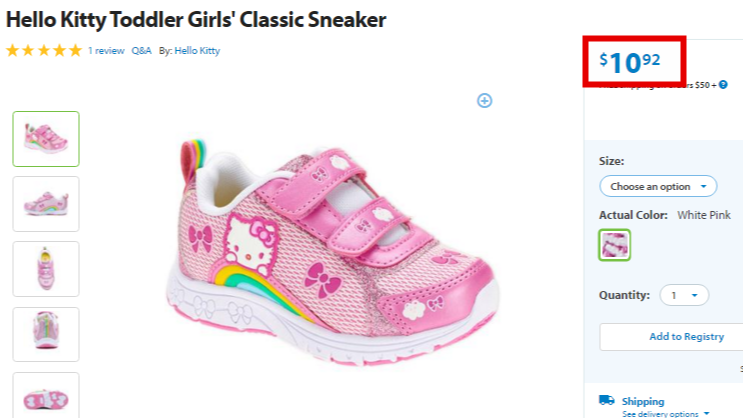
Task: Select the second thumbnail showing the side view
Action: (46, 204)
